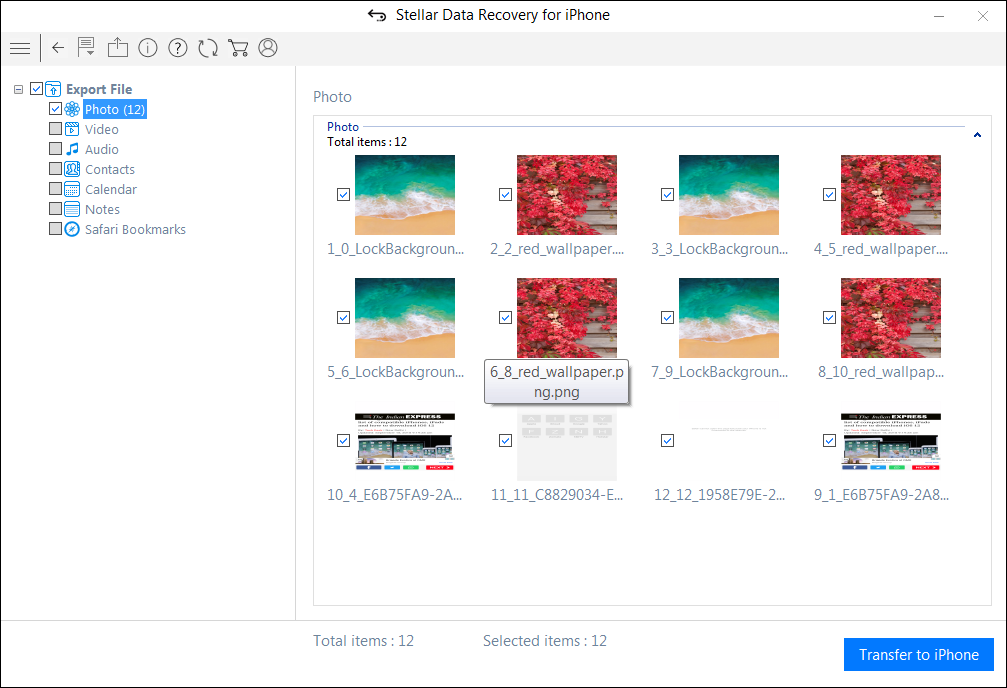The image size is (1007, 688).
Task: Uncheck the 1_0_LockBackground photo checkbox
Action: [344, 195]
